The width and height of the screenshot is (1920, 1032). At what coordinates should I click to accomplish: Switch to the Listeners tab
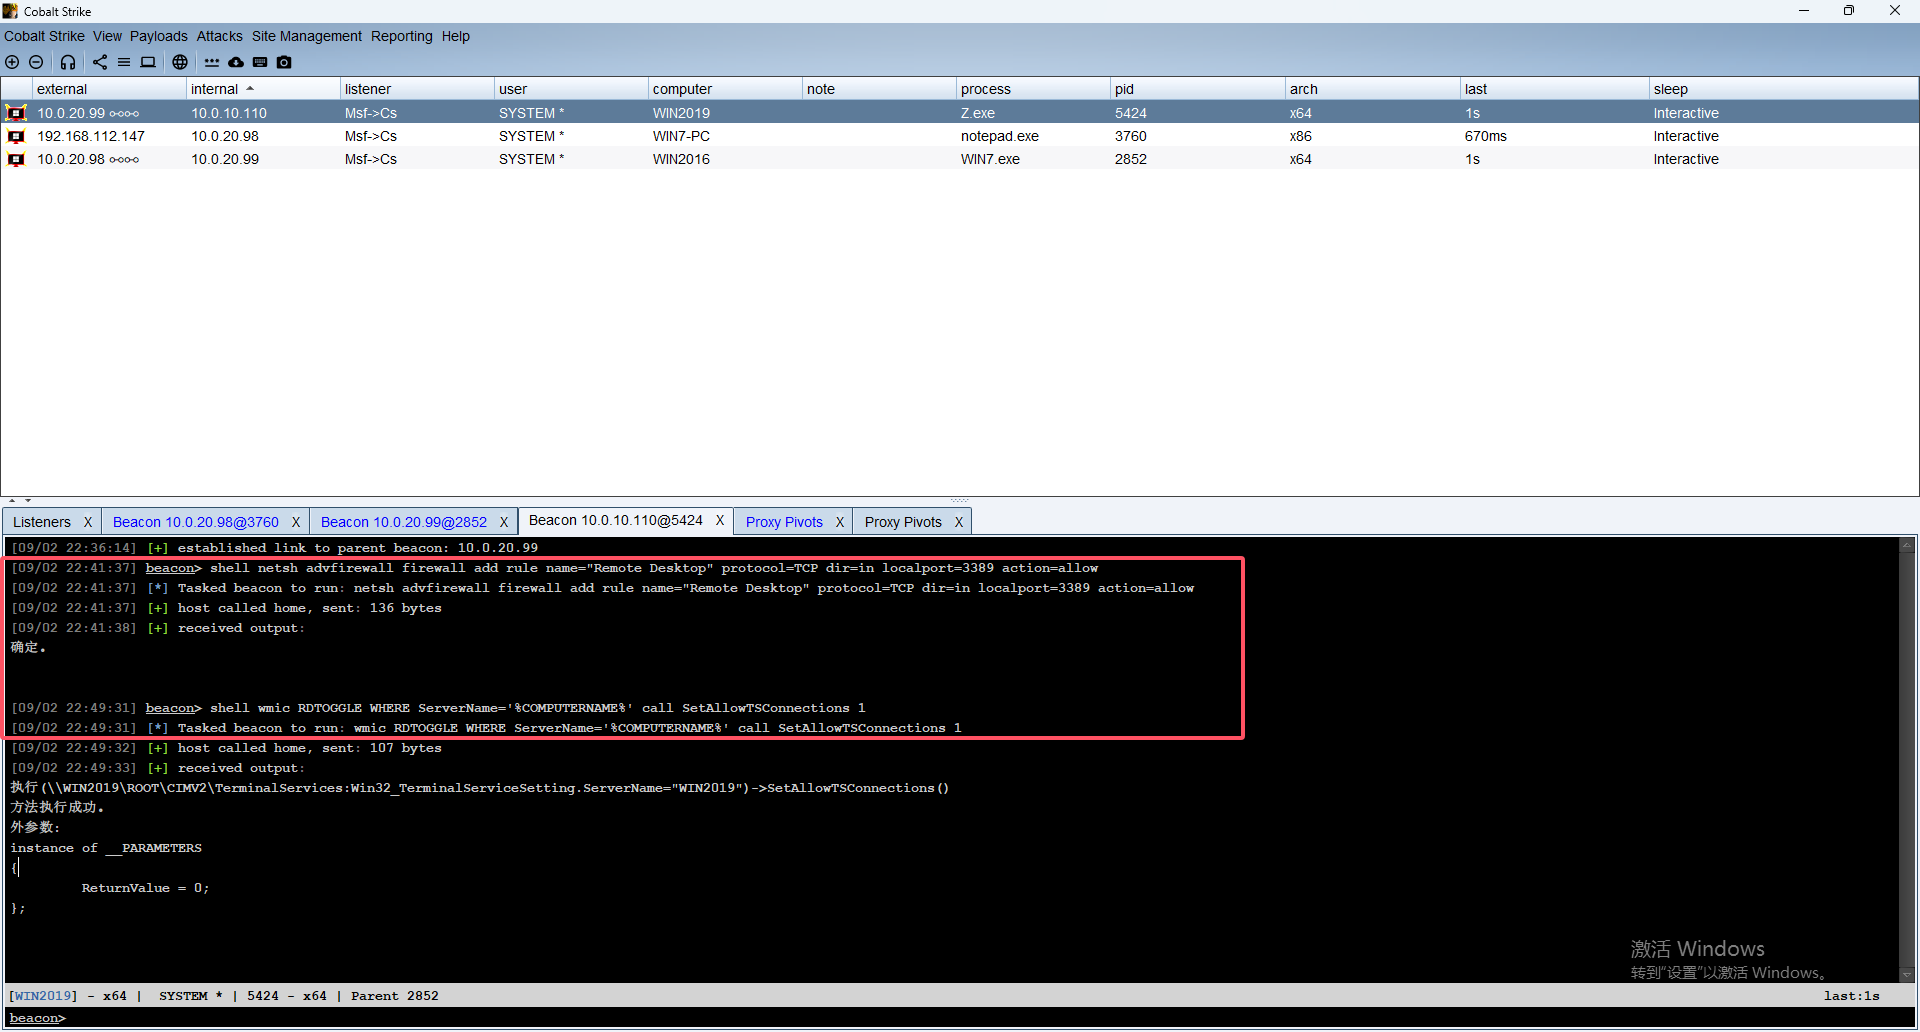(42, 522)
